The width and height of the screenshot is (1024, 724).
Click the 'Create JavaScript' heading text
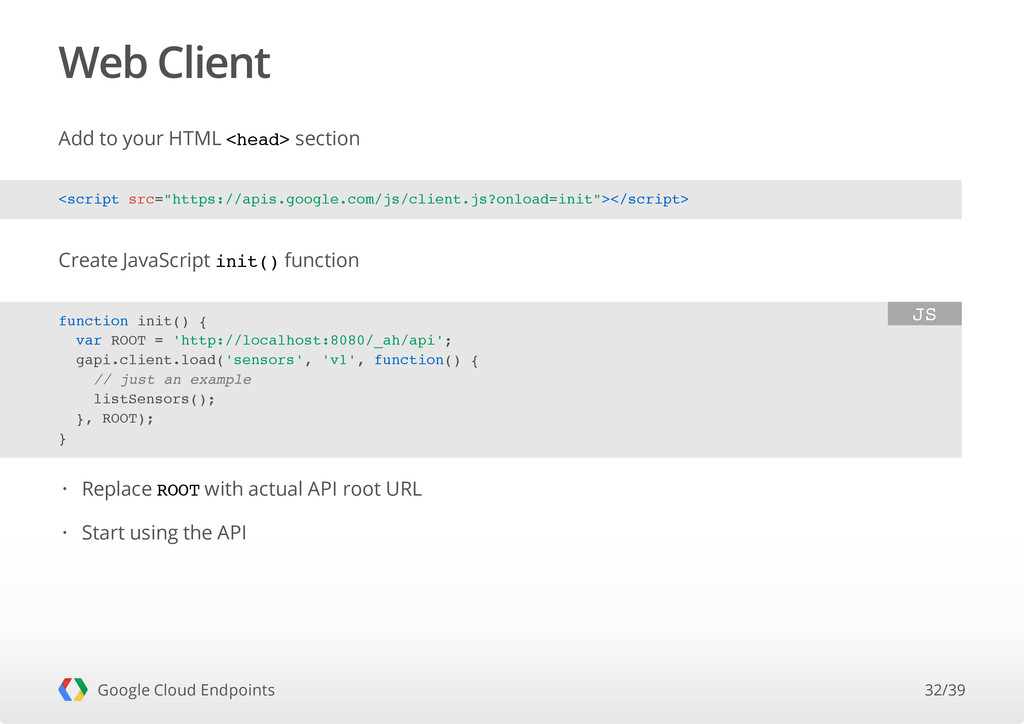tap(134, 260)
